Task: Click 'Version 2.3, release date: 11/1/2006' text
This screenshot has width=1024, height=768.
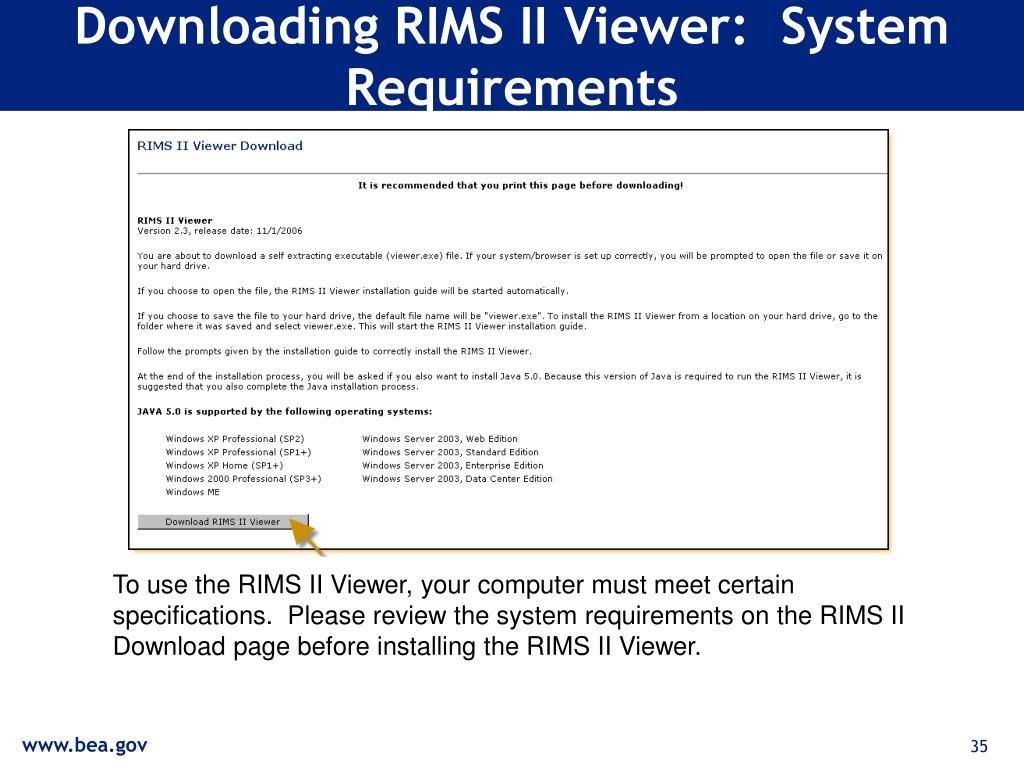Action: (x=219, y=231)
